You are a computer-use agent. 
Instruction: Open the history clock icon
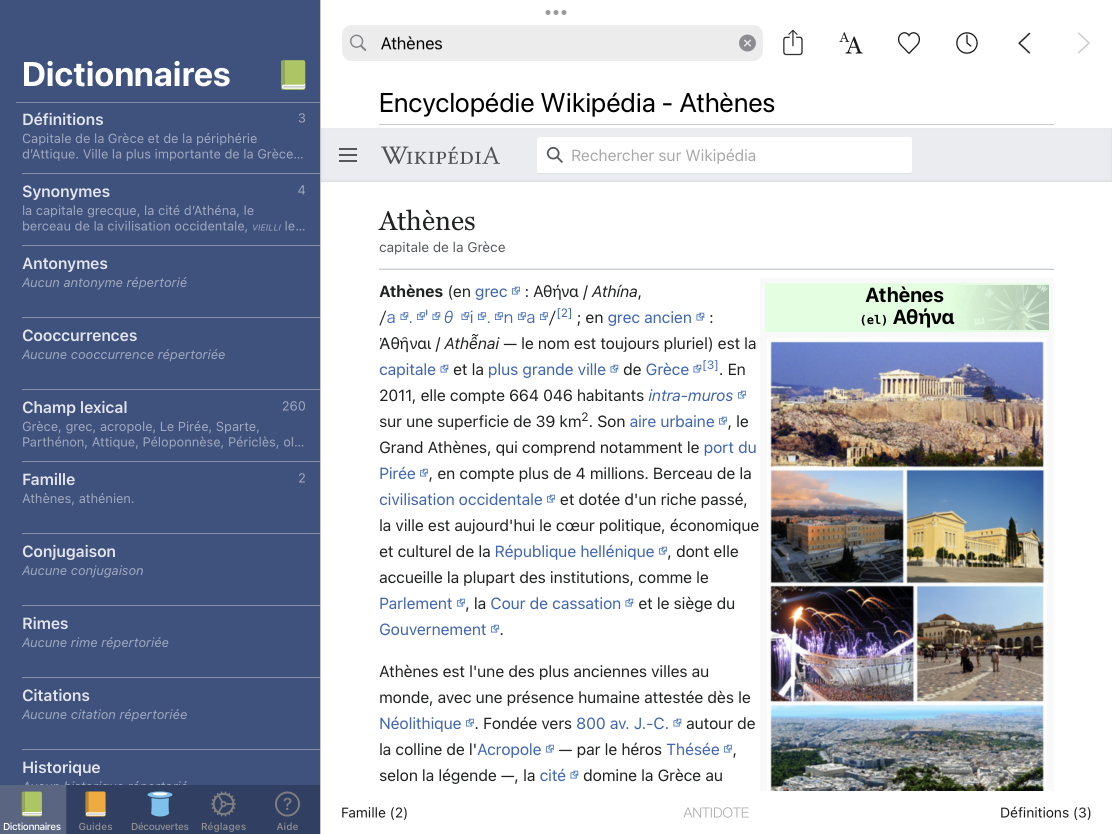pos(966,43)
